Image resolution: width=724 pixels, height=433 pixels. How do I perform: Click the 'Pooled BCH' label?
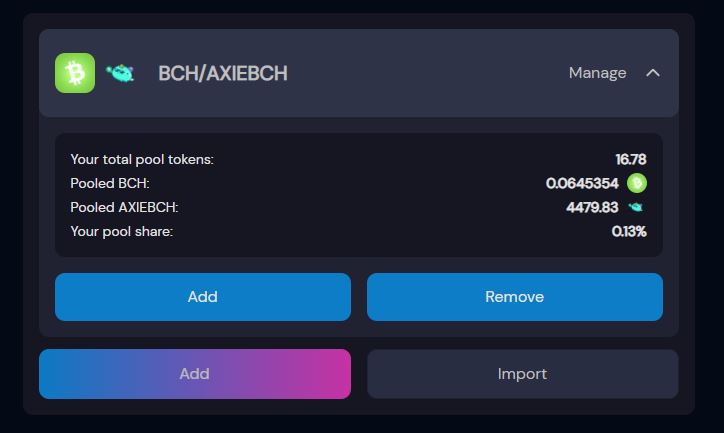click(110, 183)
